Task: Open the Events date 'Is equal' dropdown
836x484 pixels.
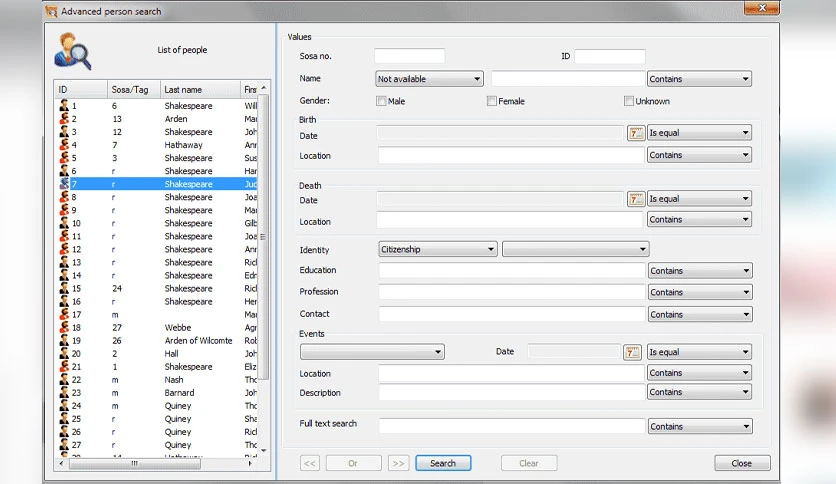Action: (x=699, y=352)
